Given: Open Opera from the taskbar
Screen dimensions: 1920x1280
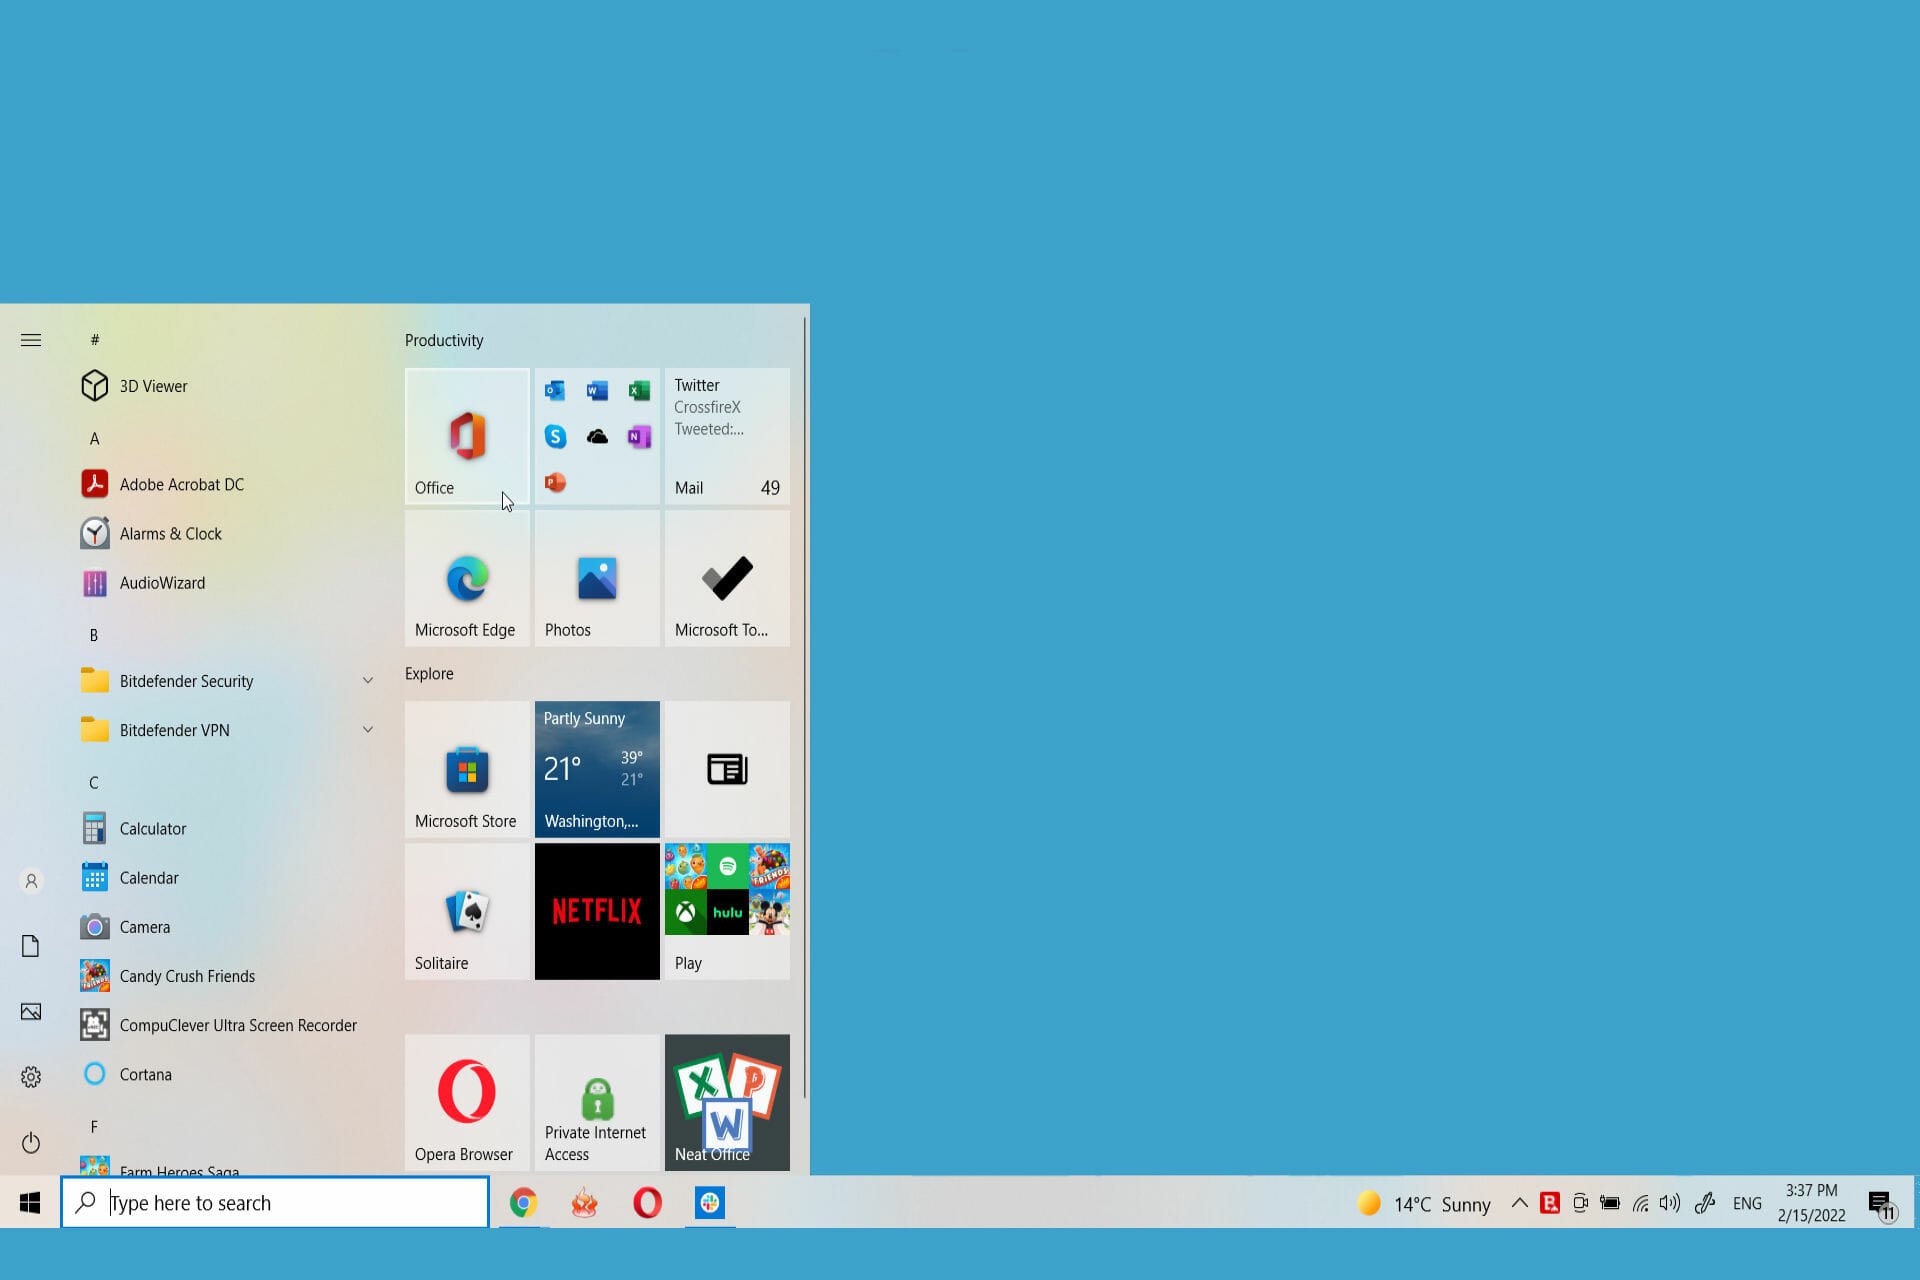Looking at the screenshot, I should [x=647, y=1202].
